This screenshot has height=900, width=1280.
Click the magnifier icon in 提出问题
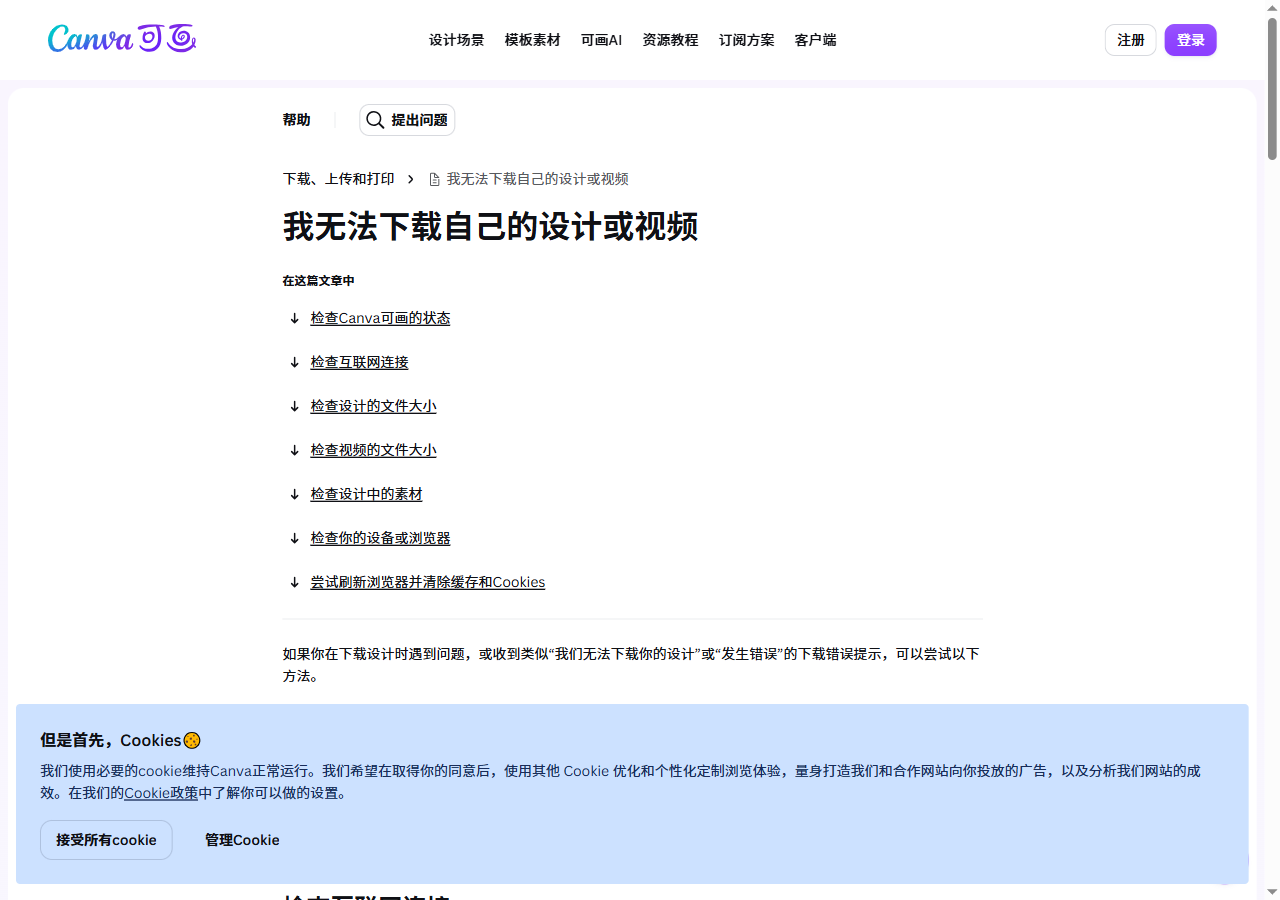click(375, 120)
